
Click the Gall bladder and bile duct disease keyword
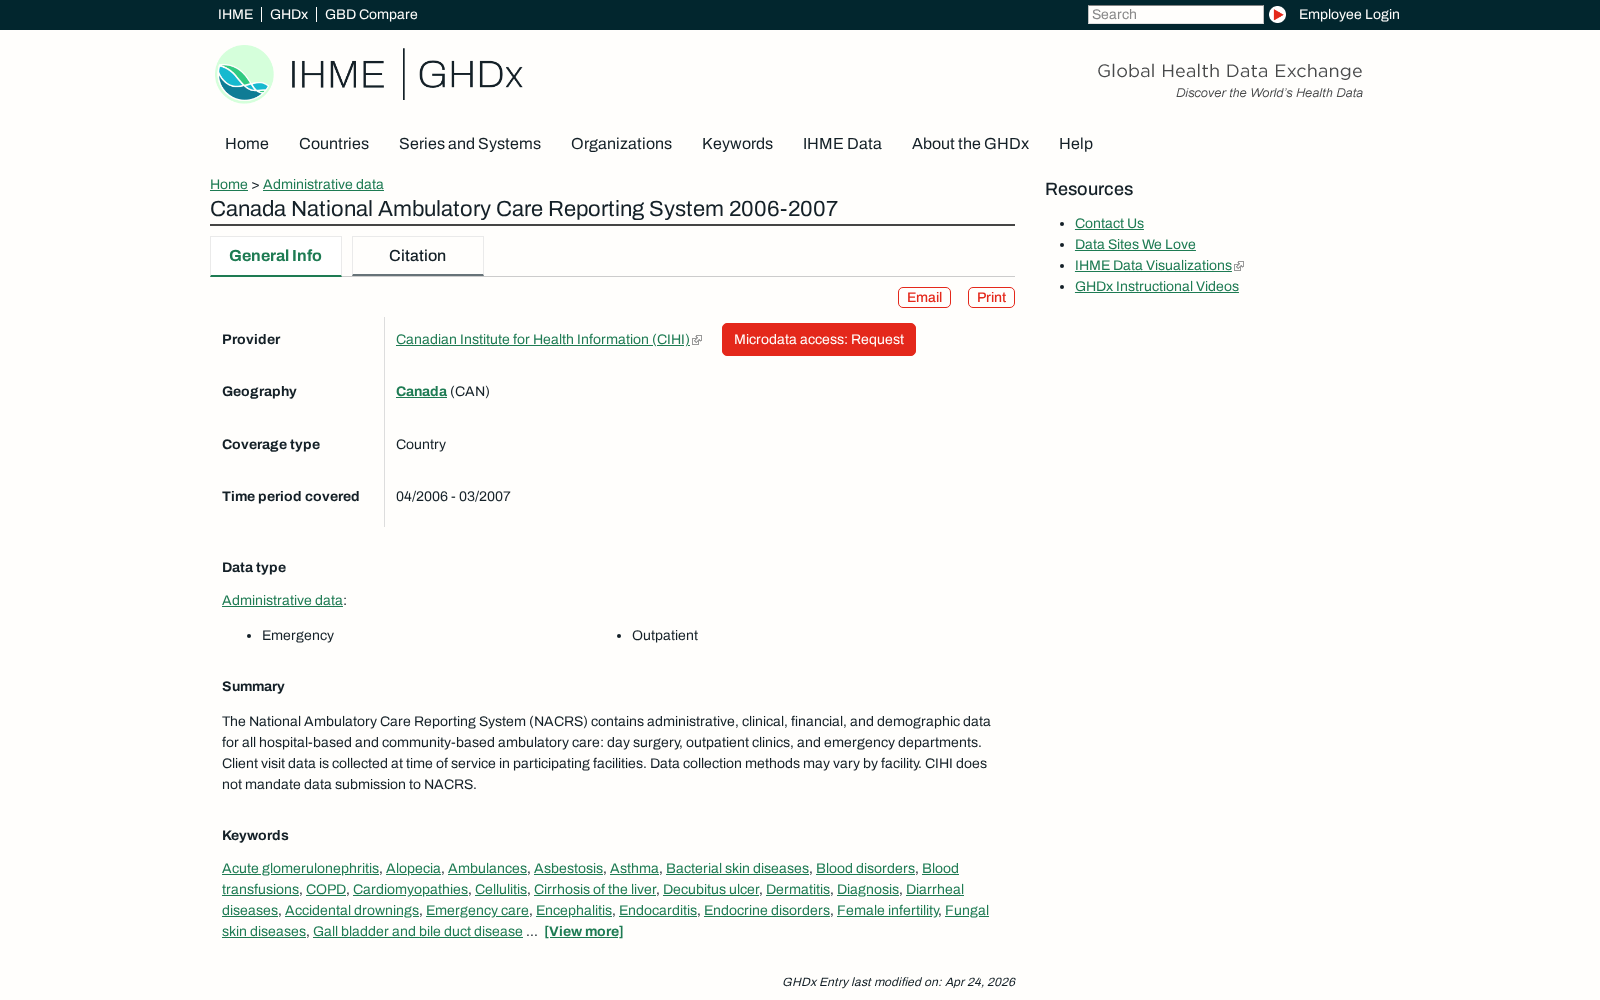point(418,931)
